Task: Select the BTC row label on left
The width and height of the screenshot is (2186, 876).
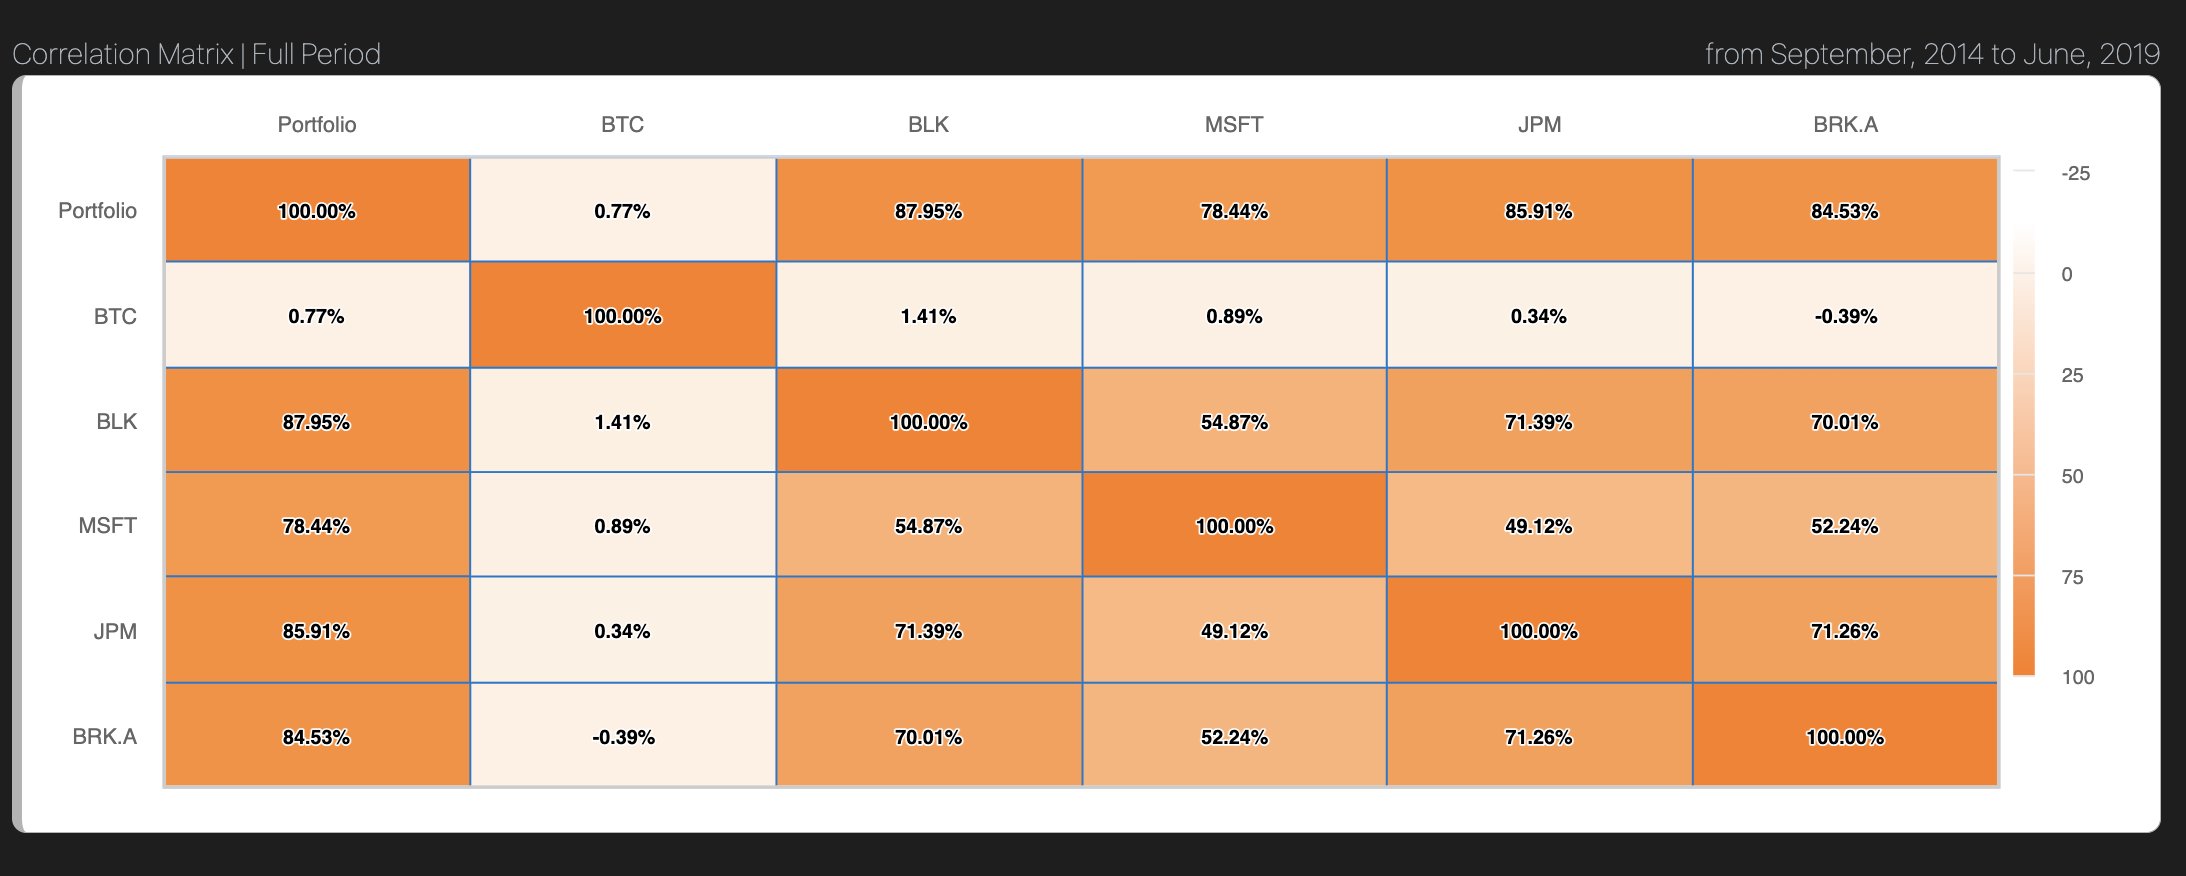Action: (115, 316)
